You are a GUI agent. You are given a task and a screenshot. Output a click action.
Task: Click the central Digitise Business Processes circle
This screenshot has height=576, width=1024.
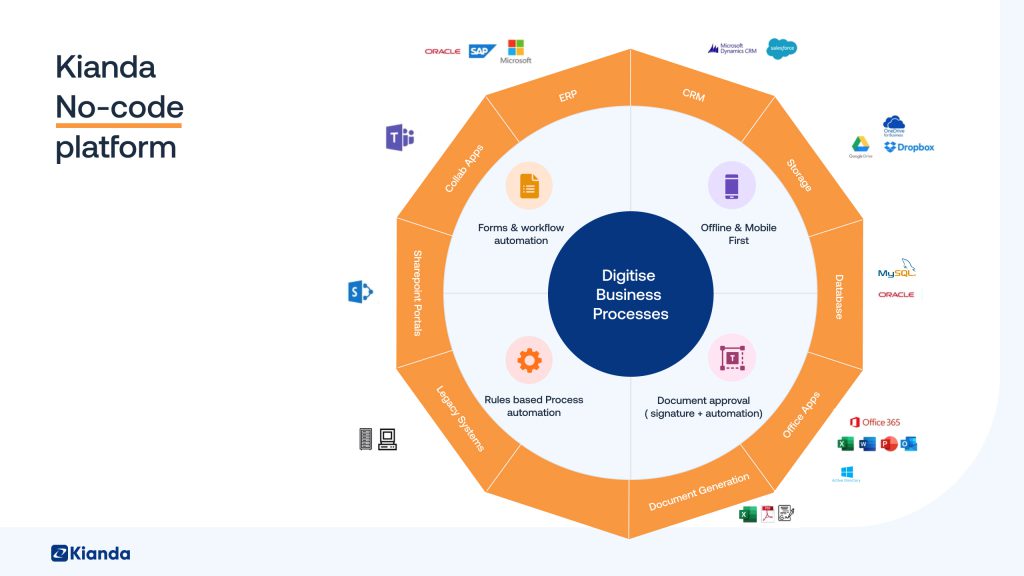tap(629, 294)
